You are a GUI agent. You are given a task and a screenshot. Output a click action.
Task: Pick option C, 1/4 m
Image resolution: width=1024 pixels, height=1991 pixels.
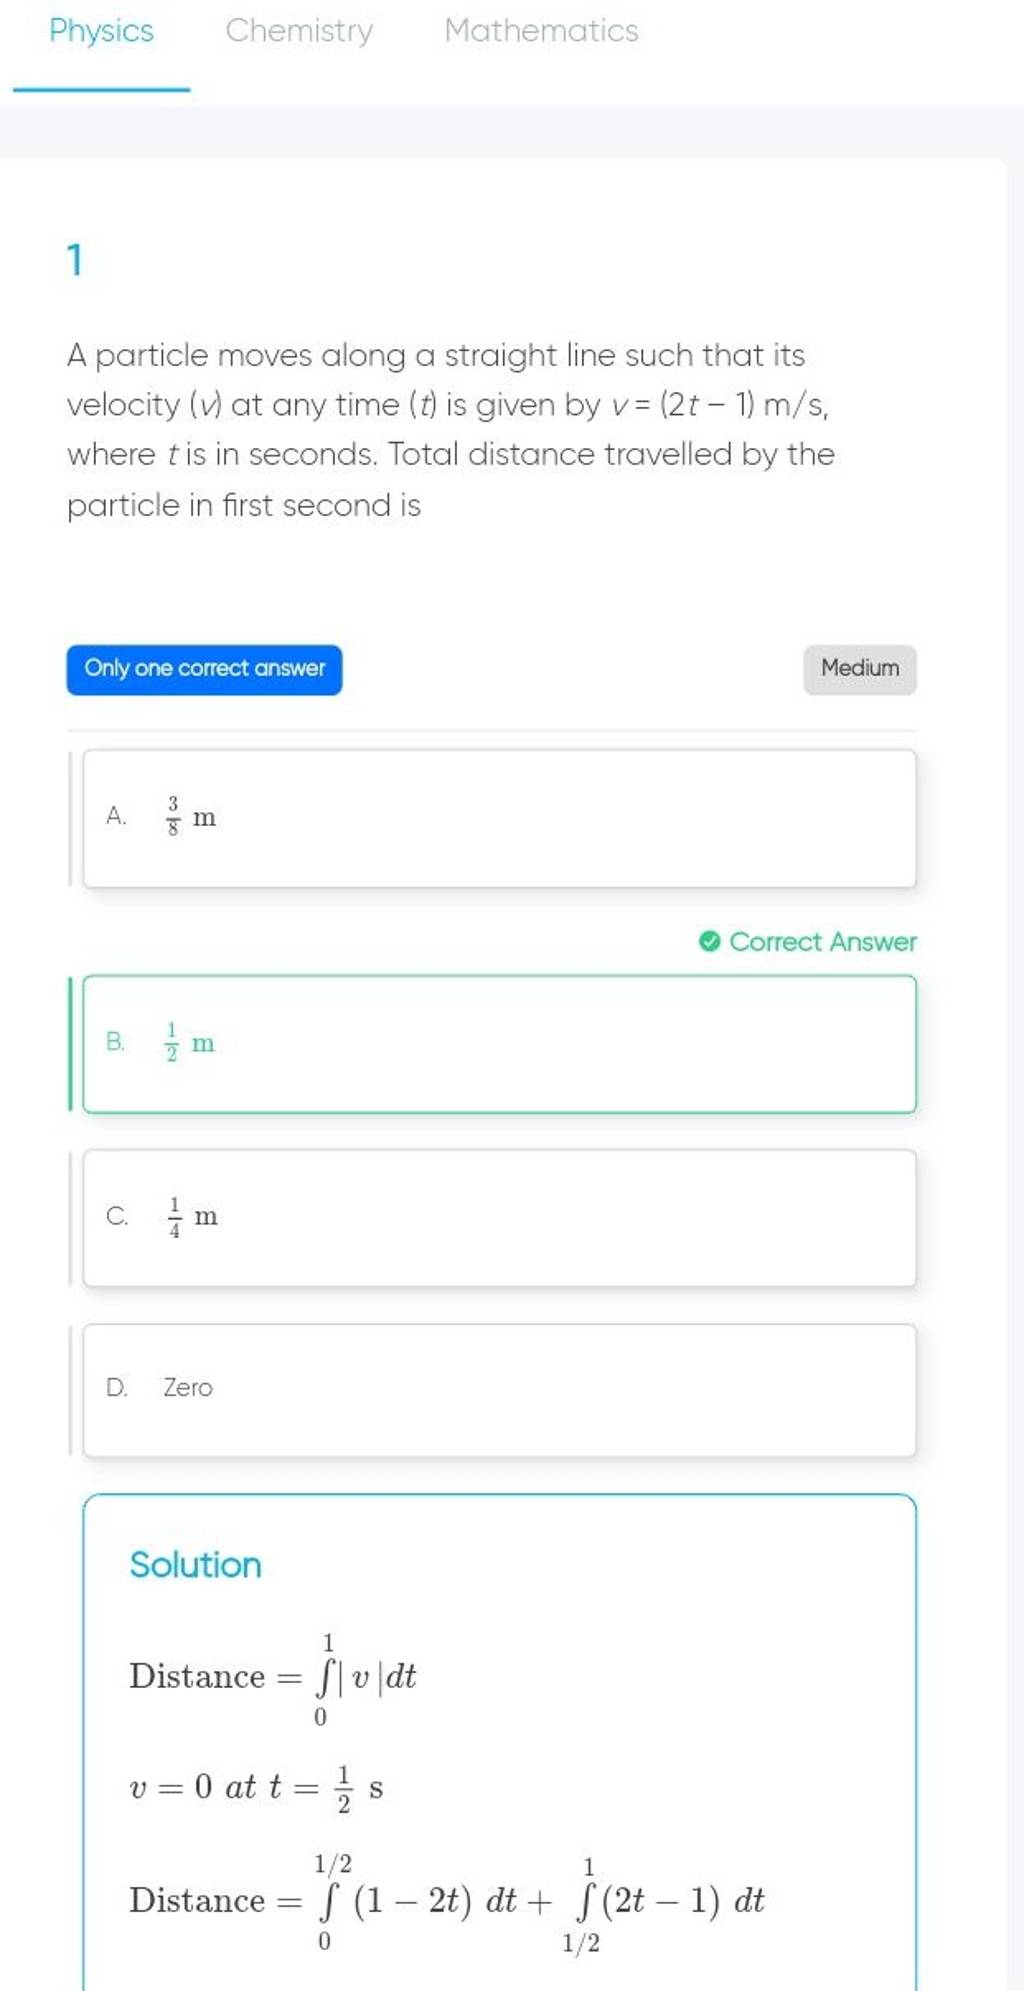(x=499, y=1217)
